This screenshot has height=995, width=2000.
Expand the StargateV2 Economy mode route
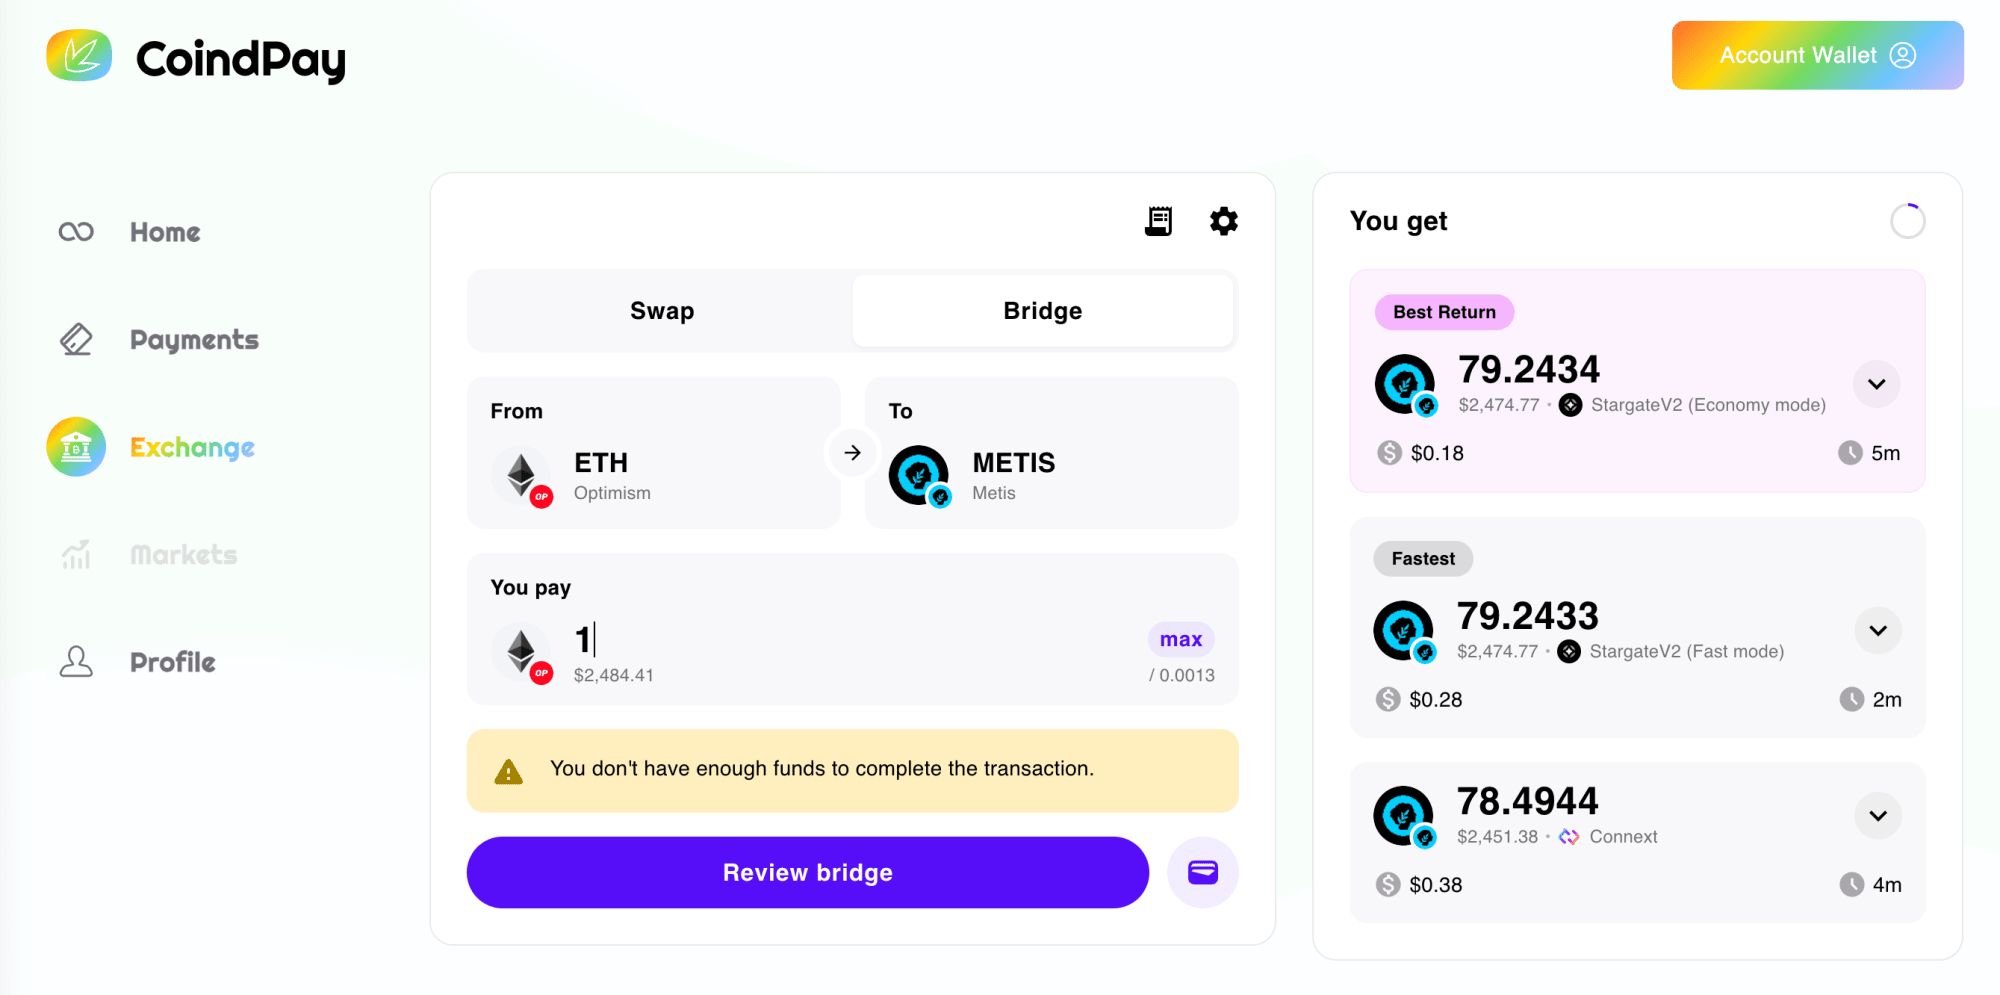(1877, 384)
